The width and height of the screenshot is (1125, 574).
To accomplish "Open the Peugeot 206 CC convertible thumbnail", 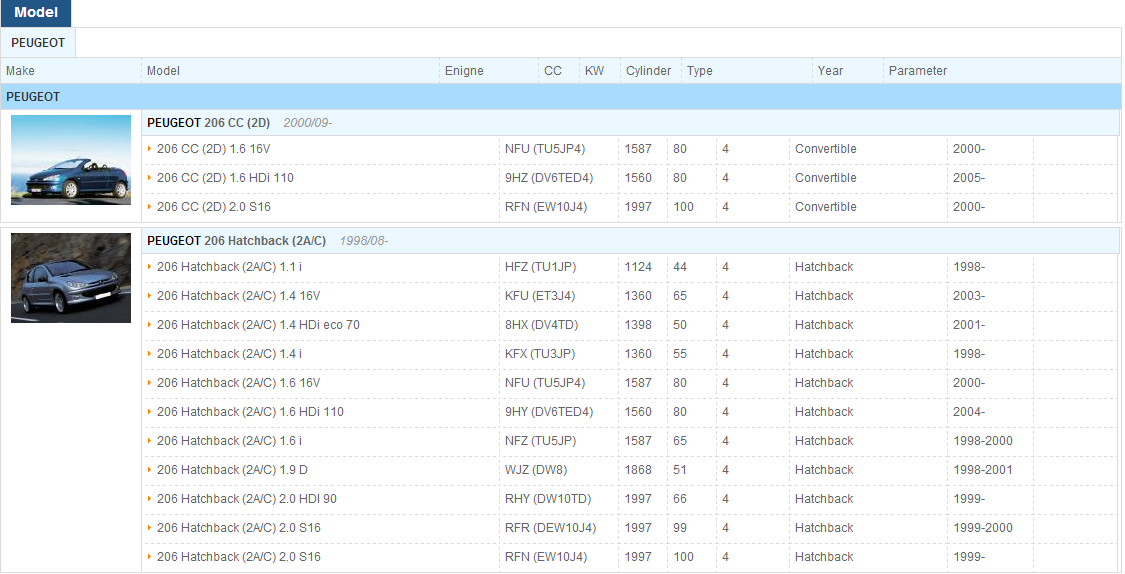I will [71, 160].
